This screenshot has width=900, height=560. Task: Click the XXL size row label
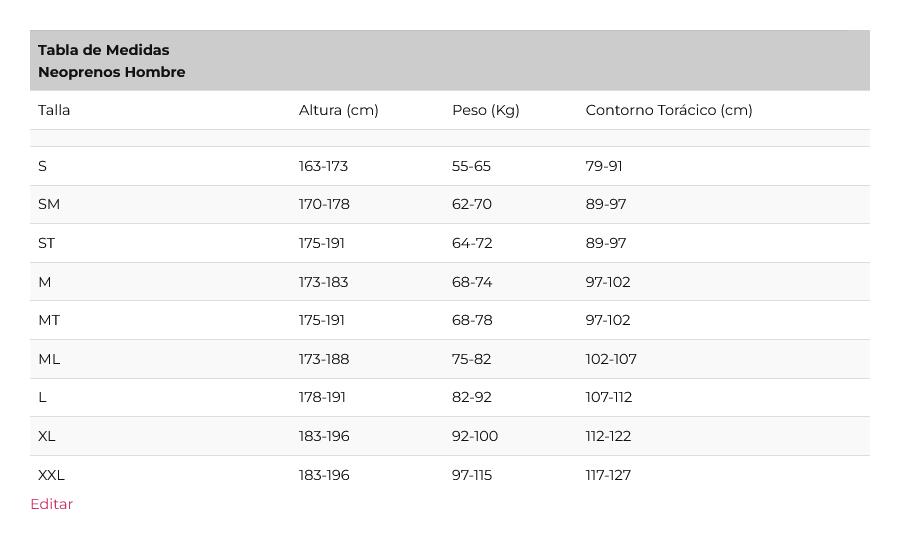51,475
